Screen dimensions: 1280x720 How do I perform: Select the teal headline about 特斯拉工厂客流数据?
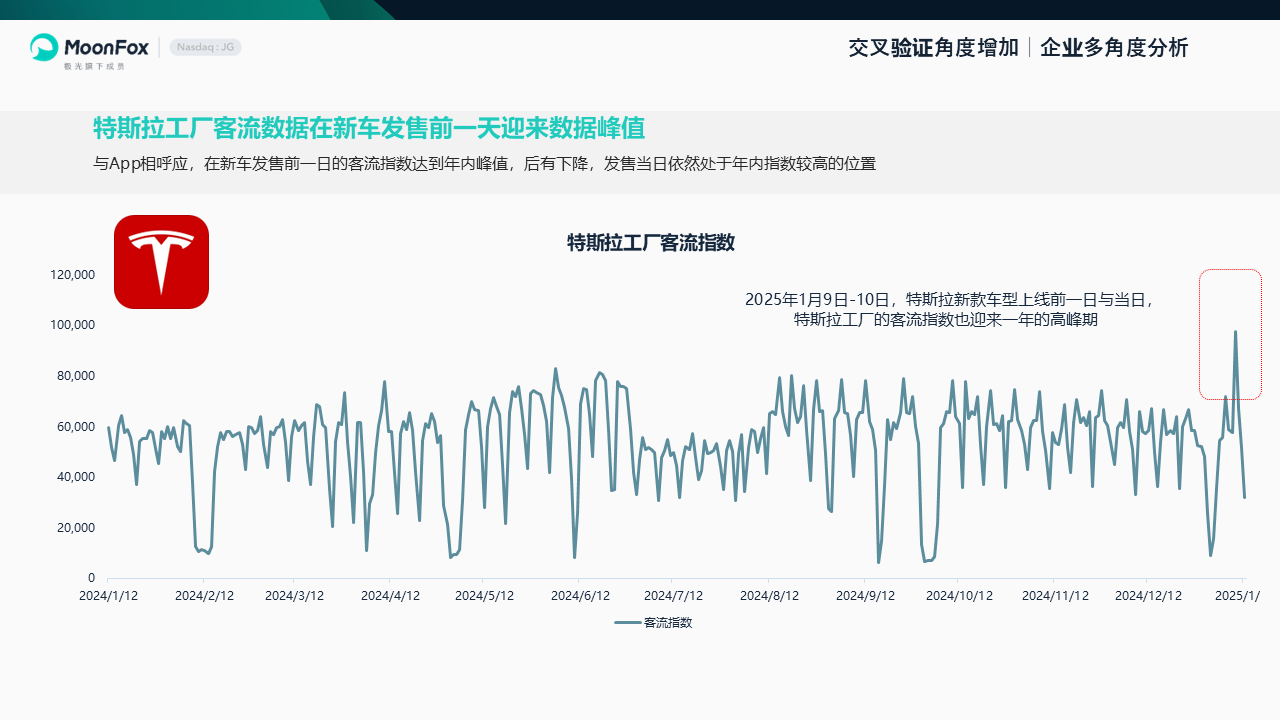(x=369, y=129)
